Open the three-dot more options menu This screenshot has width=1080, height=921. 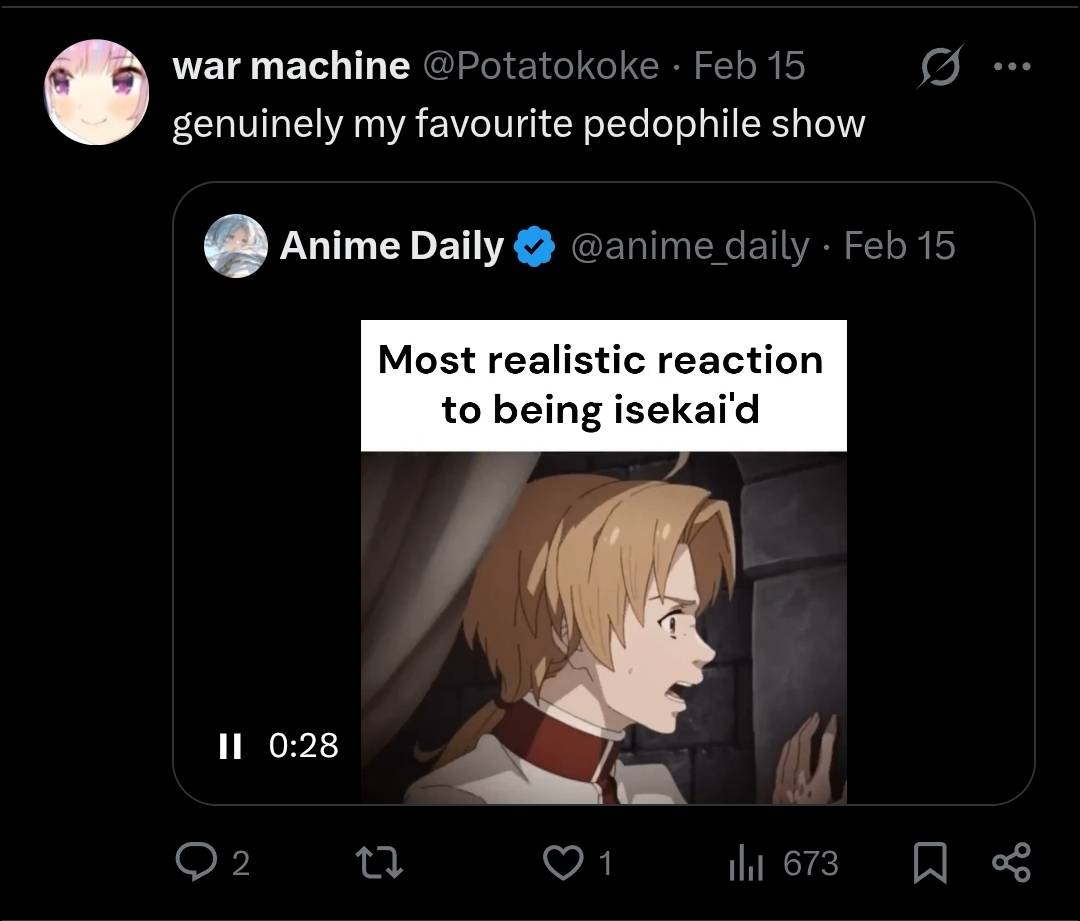click(x=1010, y=68)
